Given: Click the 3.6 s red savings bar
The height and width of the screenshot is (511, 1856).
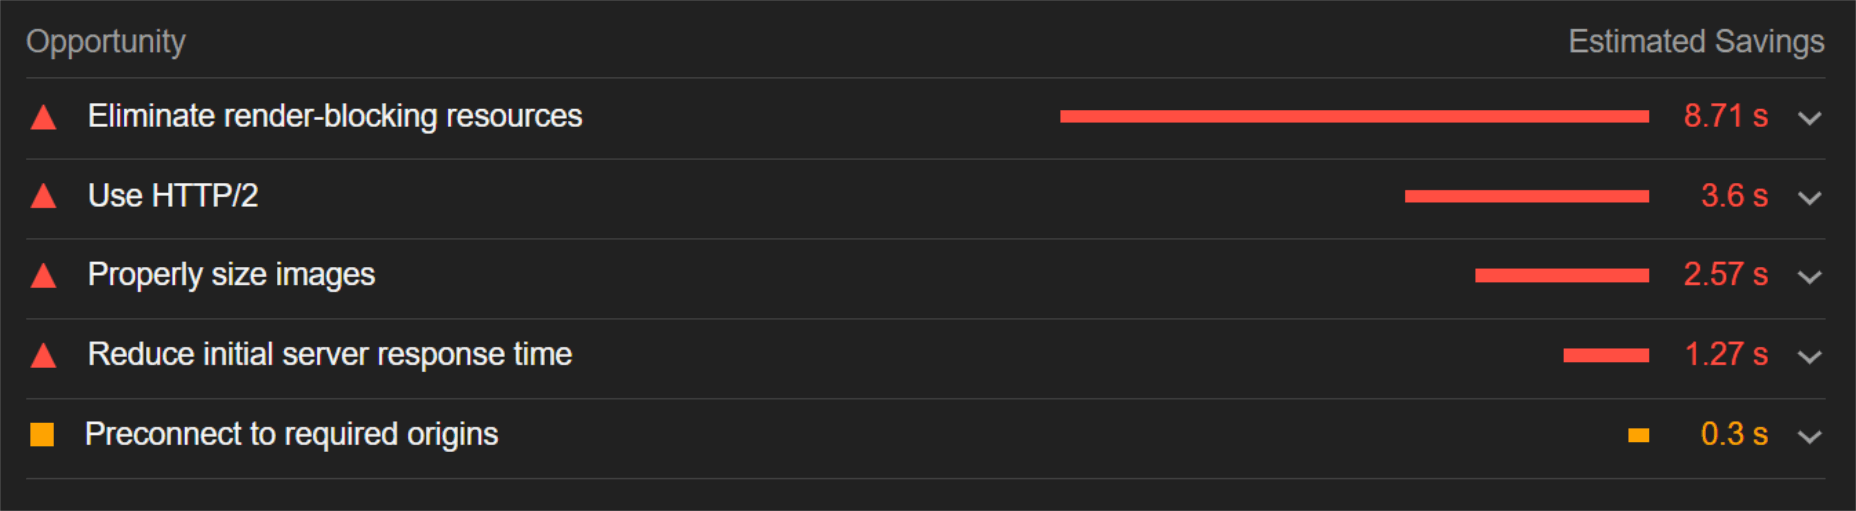Looking at the screenshot, I should (1527, 196).
